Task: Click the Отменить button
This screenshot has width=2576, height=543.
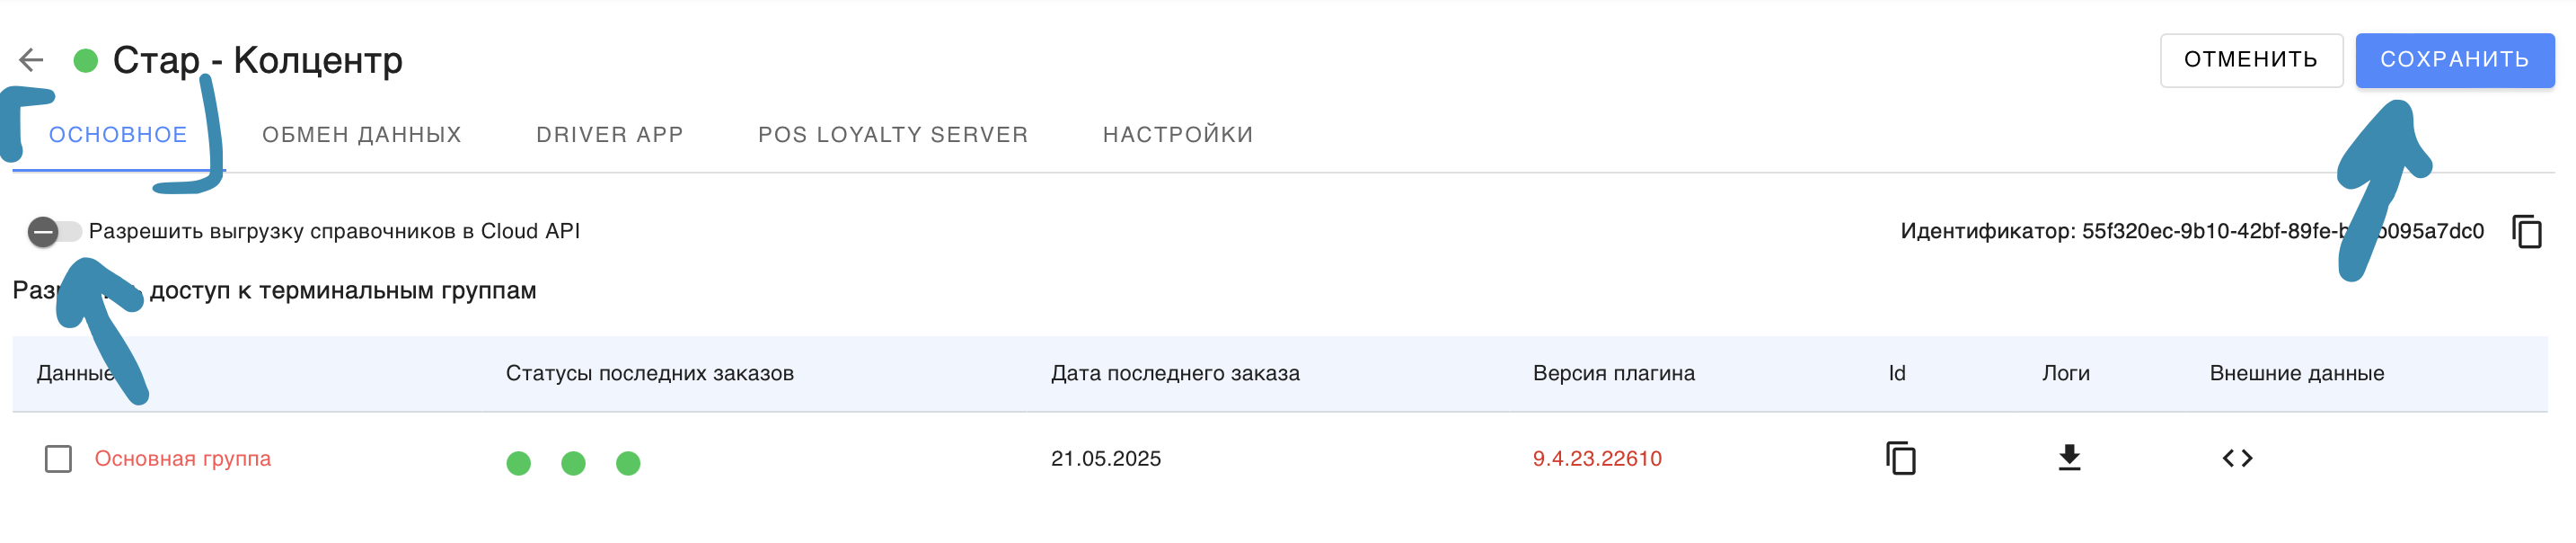Action: coord(2250,60)
